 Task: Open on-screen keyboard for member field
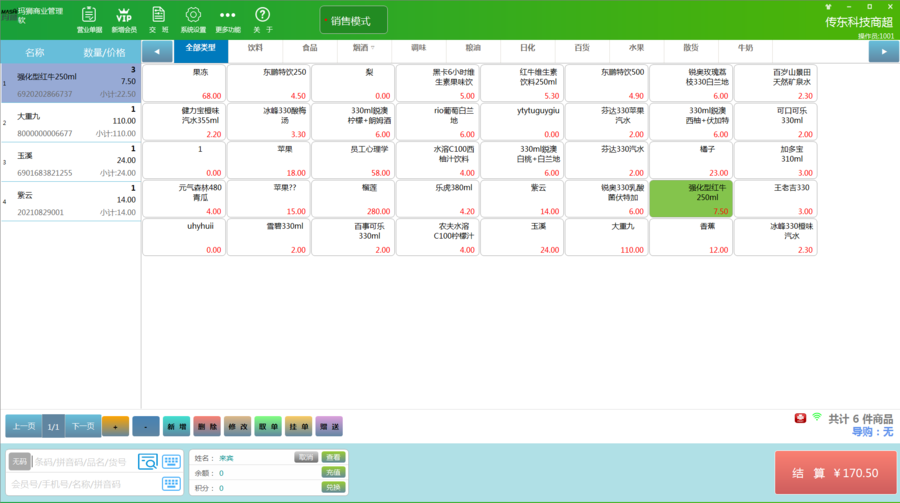tap(171, 483)
